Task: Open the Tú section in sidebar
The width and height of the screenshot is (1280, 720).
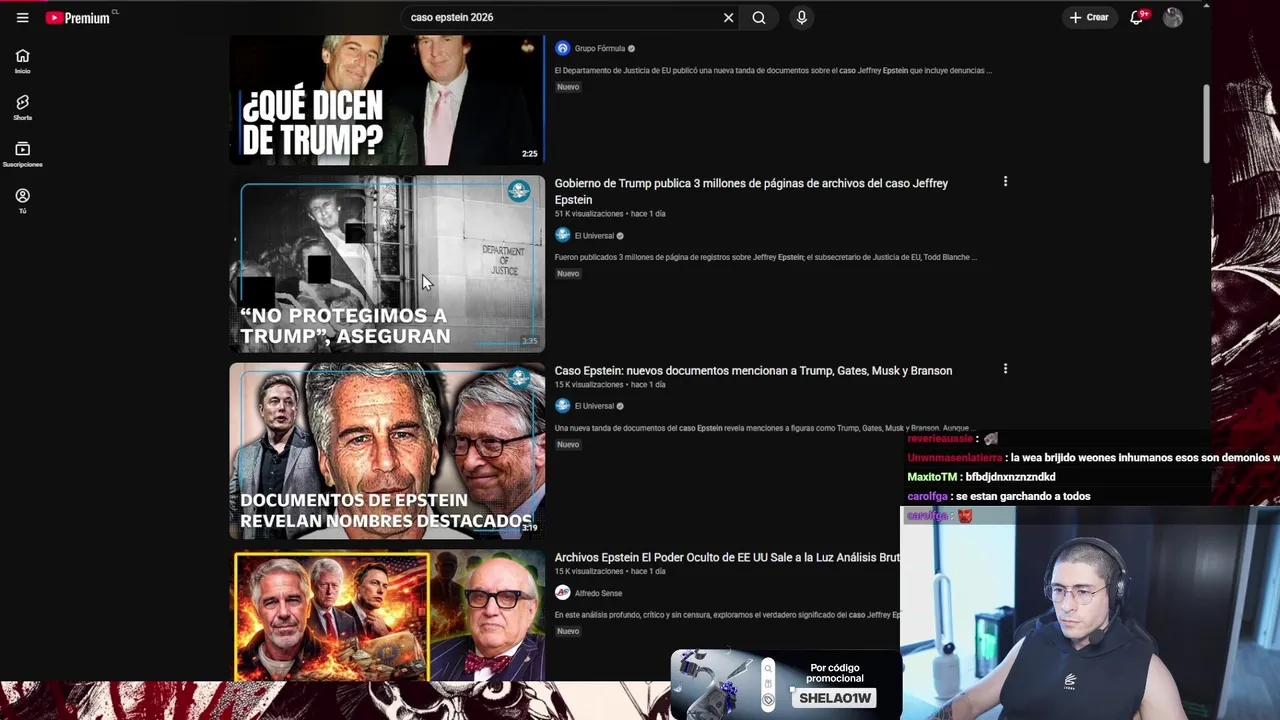Action: [22, 201]
